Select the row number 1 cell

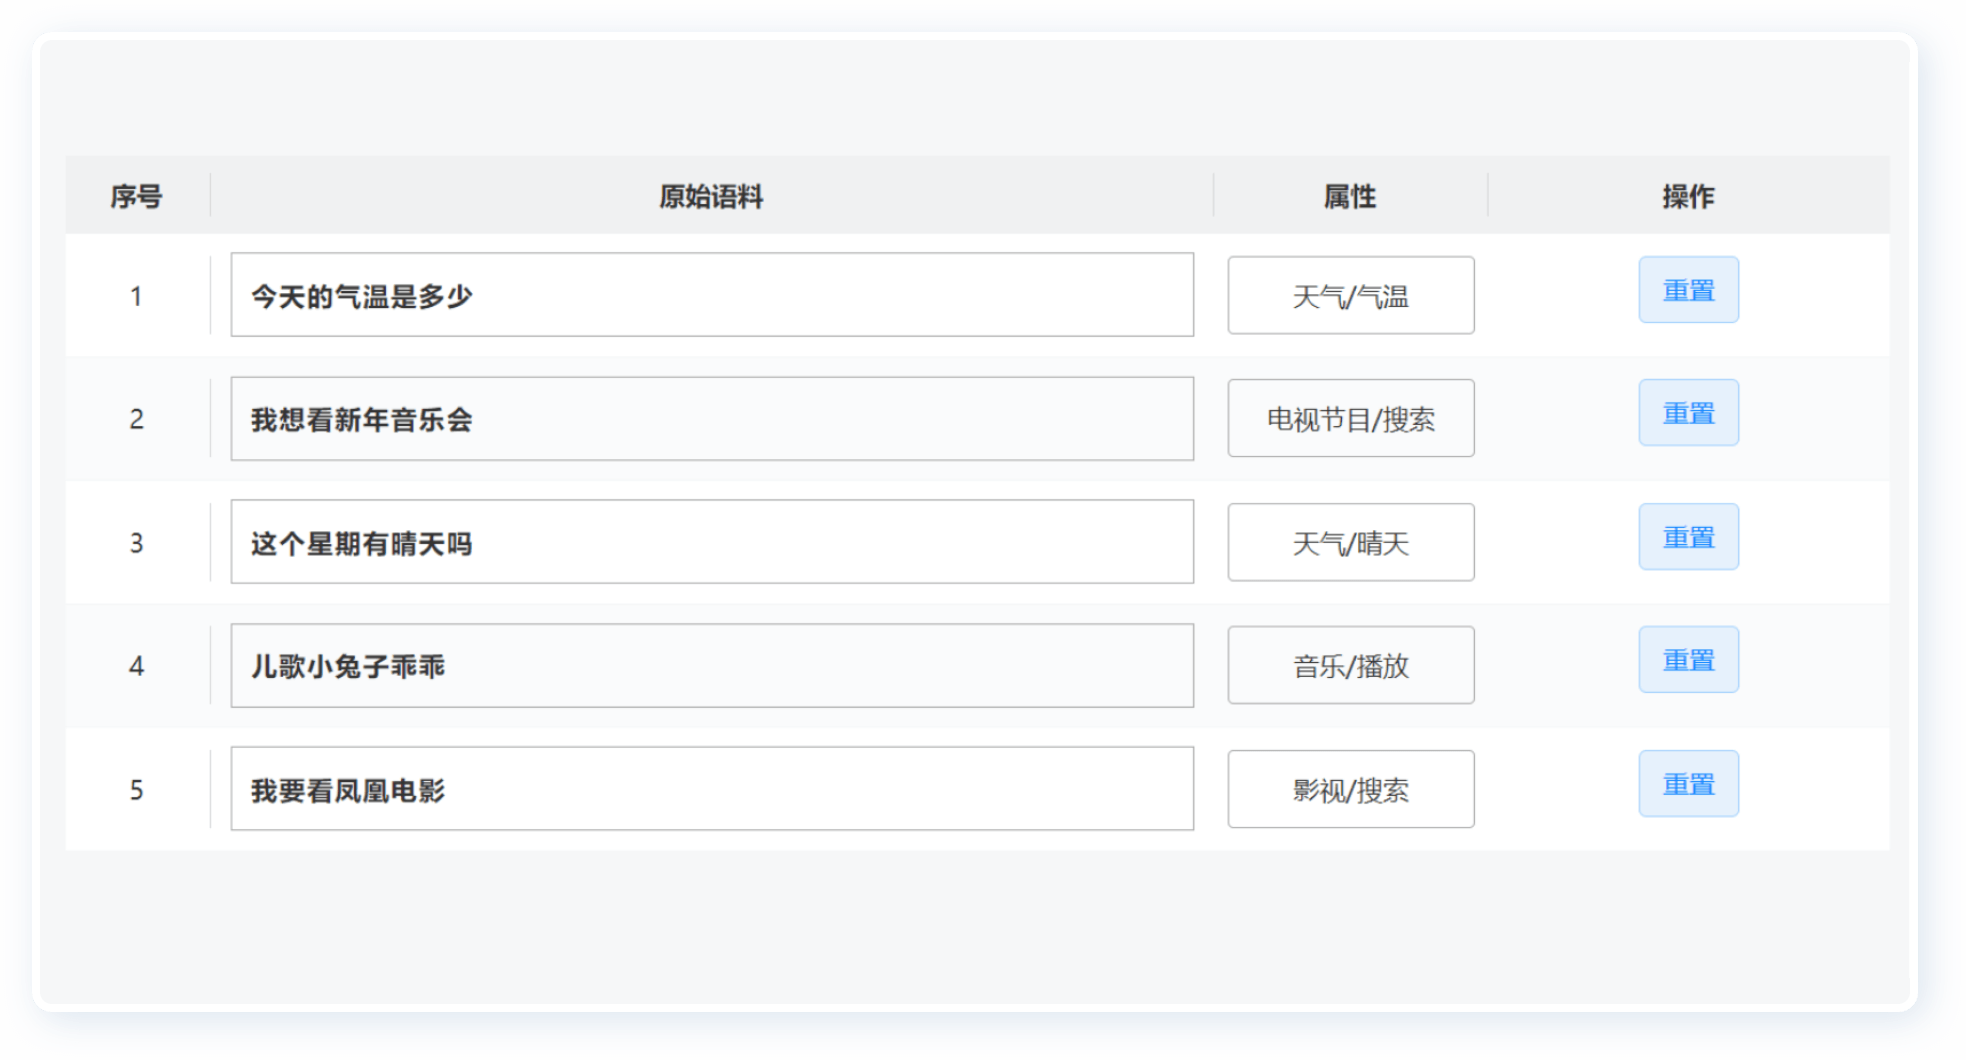tap(136, 296)
